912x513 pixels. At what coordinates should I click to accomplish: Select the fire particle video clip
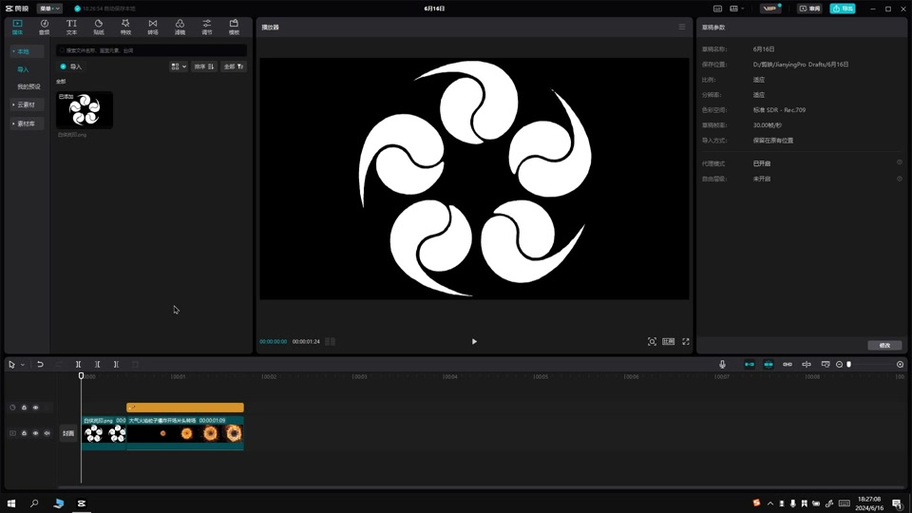tap(185, 433)
